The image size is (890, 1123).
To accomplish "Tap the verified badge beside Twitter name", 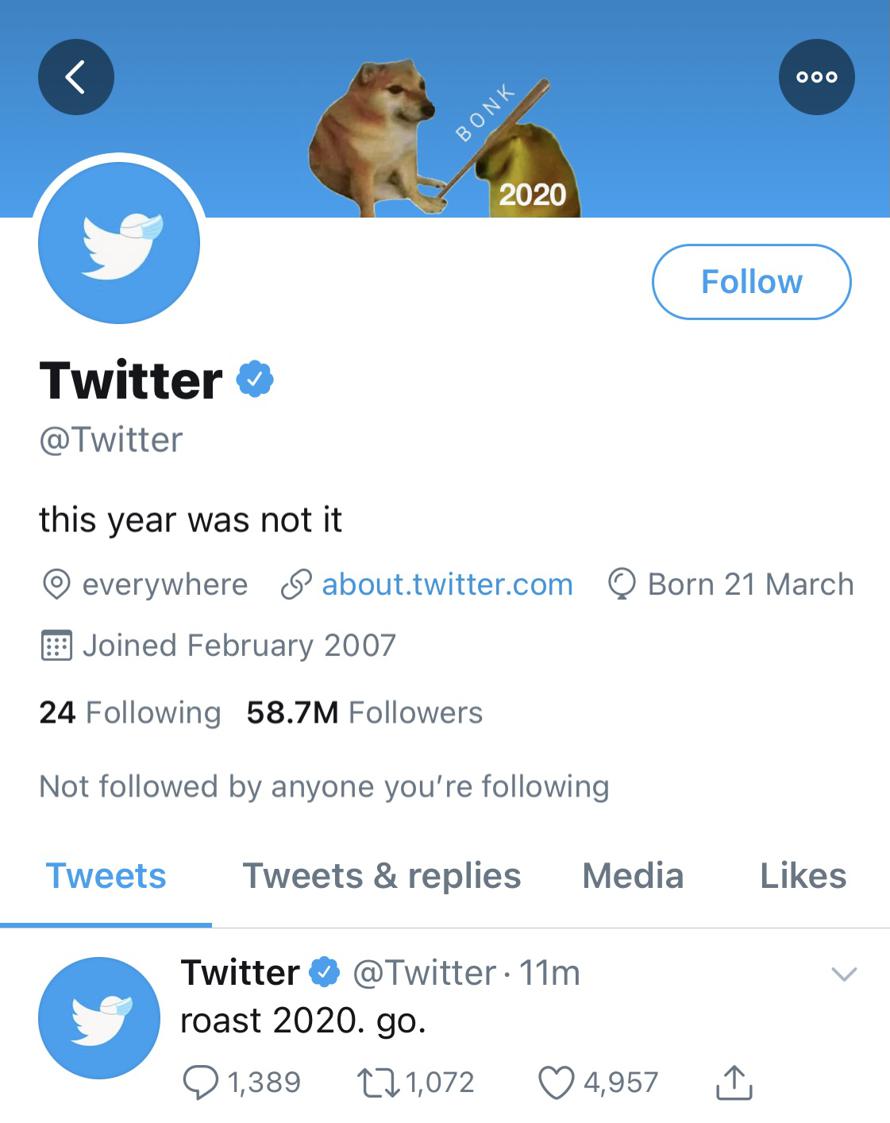I will point(255,379).
